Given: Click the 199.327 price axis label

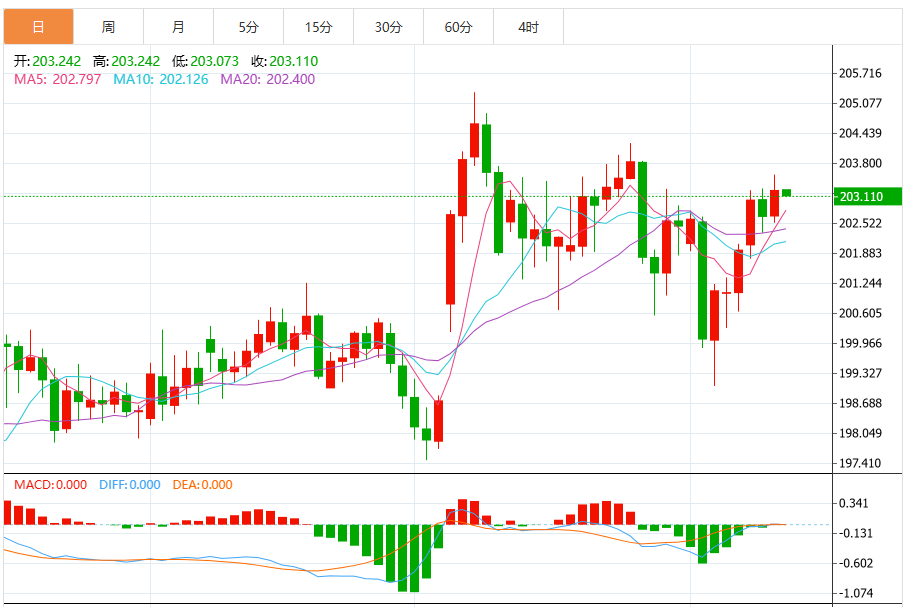Looking at the screenshot, I should [860, 373].
